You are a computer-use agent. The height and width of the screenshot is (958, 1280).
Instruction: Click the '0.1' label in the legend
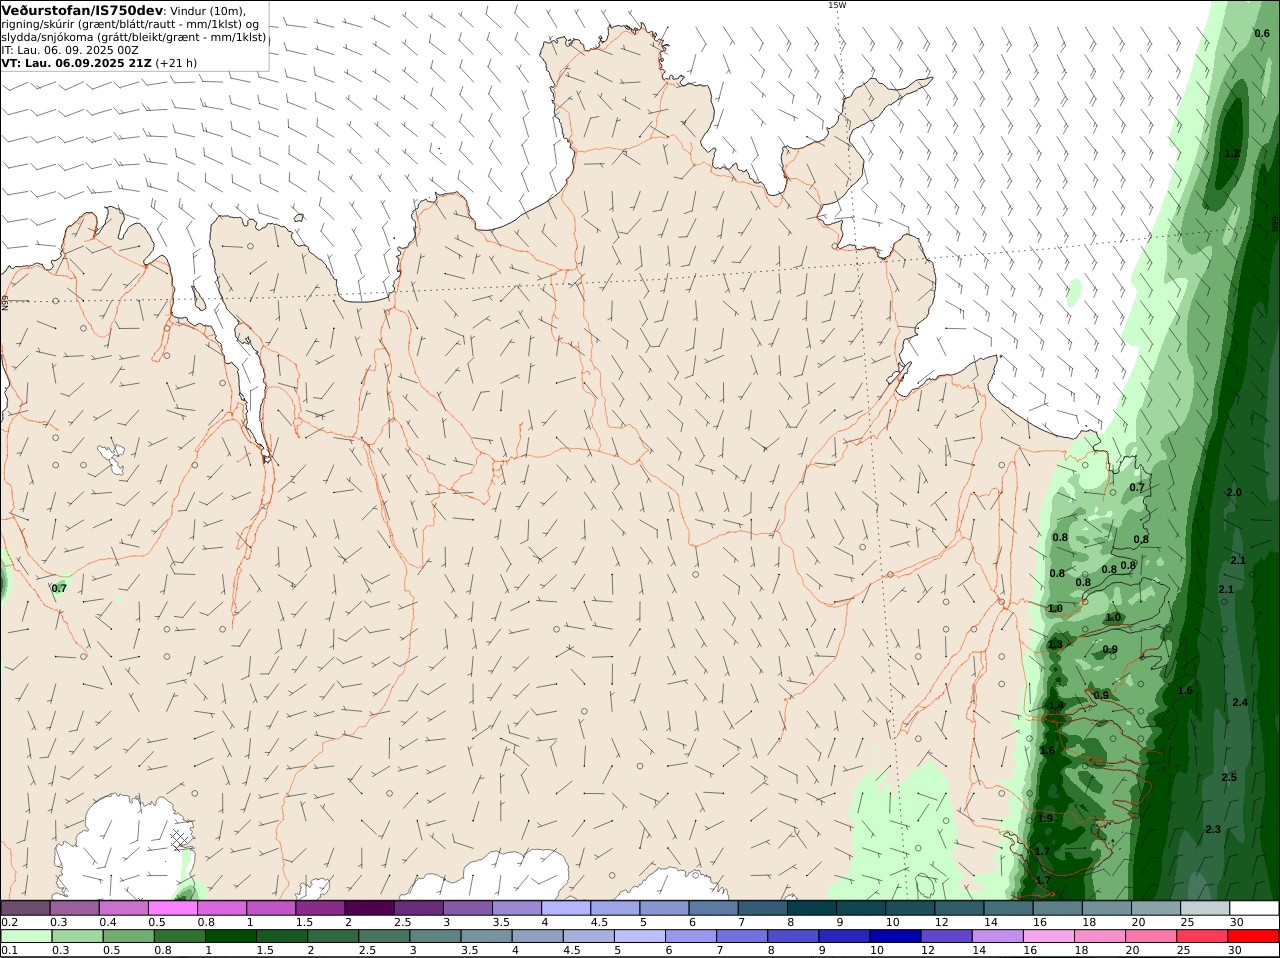pos(9,950)
